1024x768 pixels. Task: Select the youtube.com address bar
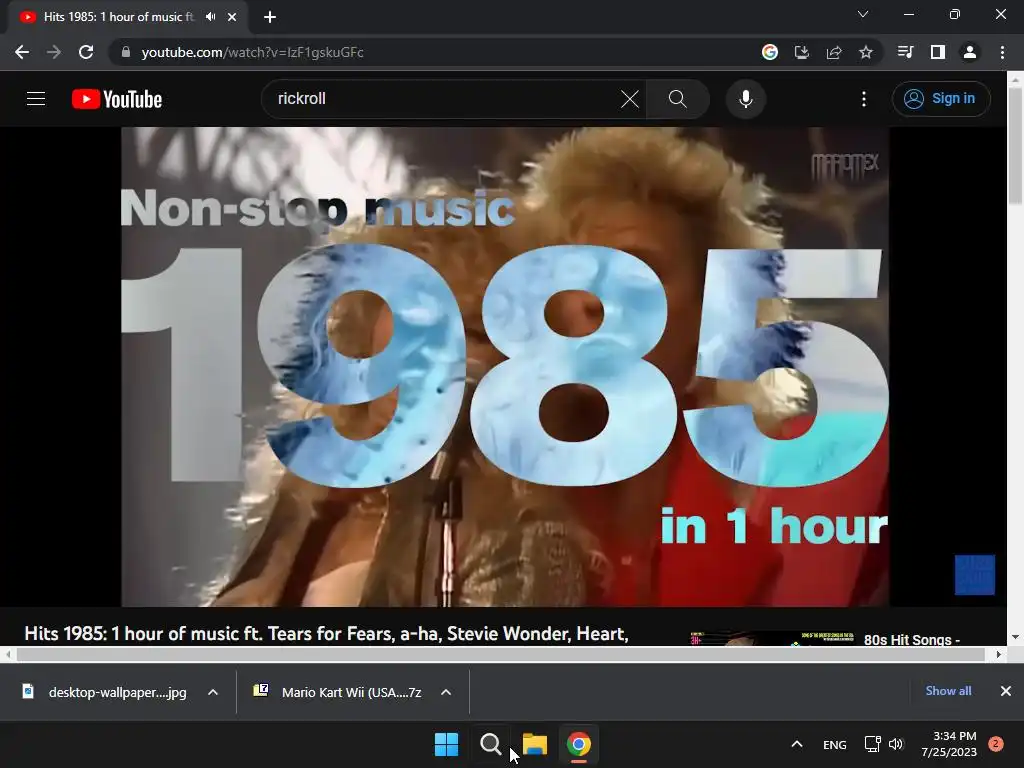252,52
